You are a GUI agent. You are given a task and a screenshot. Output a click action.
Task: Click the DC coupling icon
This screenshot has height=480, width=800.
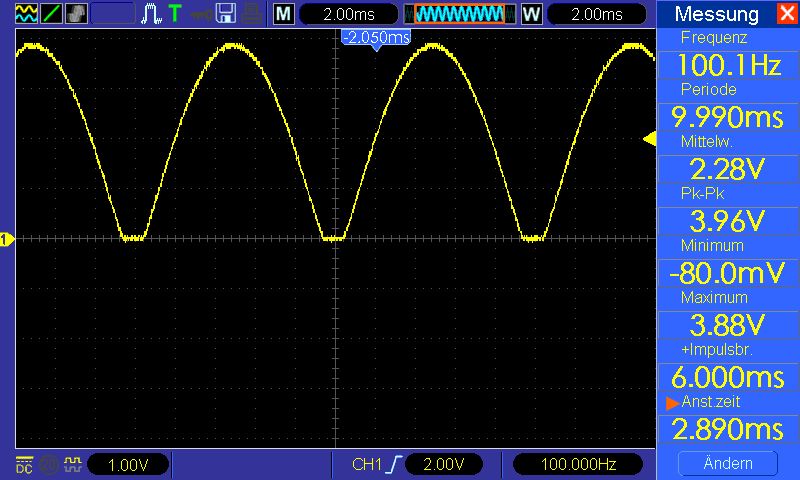point(24,465)
